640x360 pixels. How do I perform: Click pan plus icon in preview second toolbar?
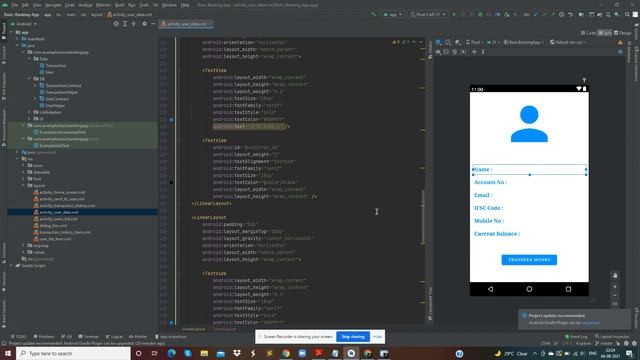(x=474, y=52)
